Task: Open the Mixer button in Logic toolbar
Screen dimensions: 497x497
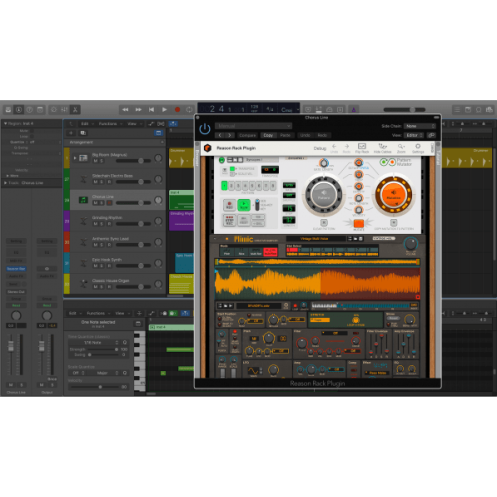Action: pyautogui.click(x=64, y=110)
